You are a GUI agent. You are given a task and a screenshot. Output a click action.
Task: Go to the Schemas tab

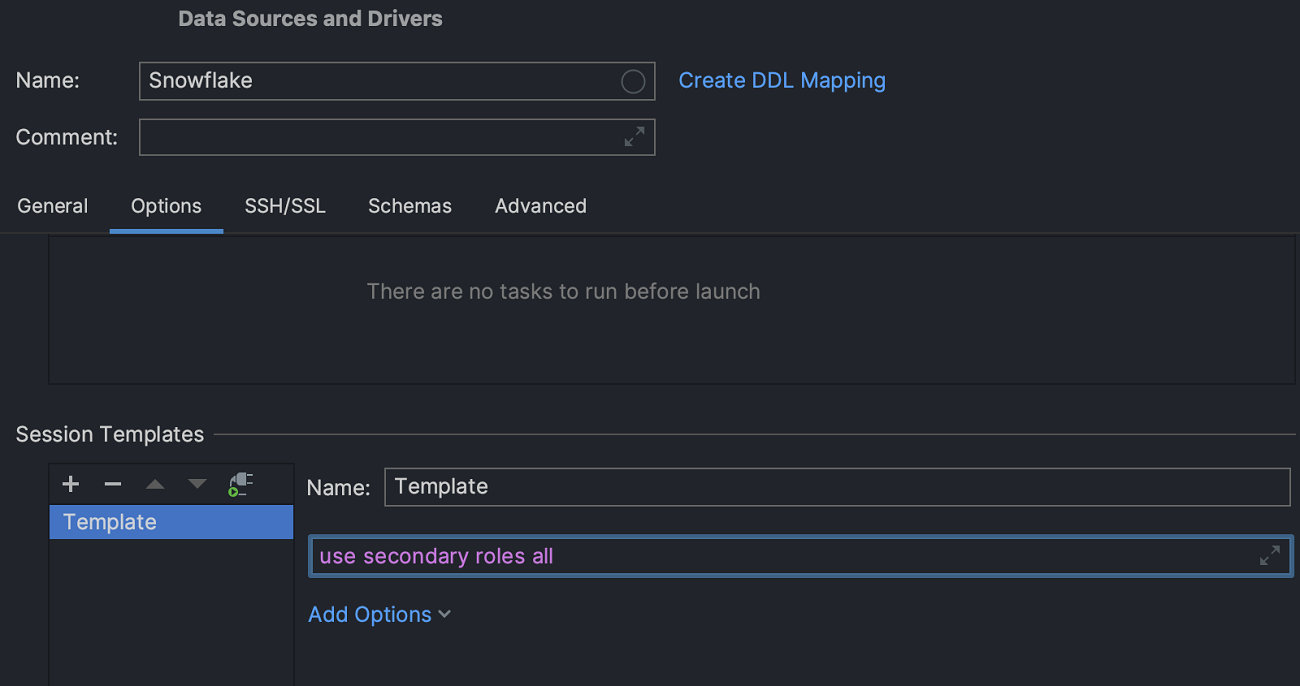point(410,206)
